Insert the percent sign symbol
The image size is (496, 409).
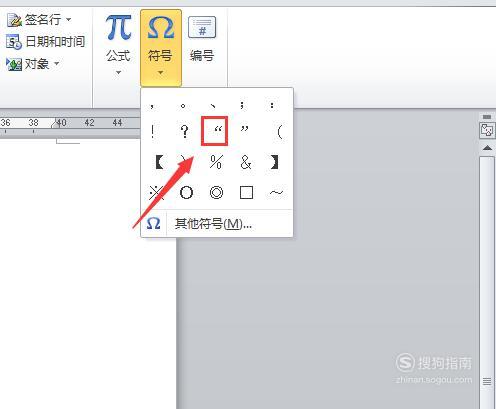(216, 162)
